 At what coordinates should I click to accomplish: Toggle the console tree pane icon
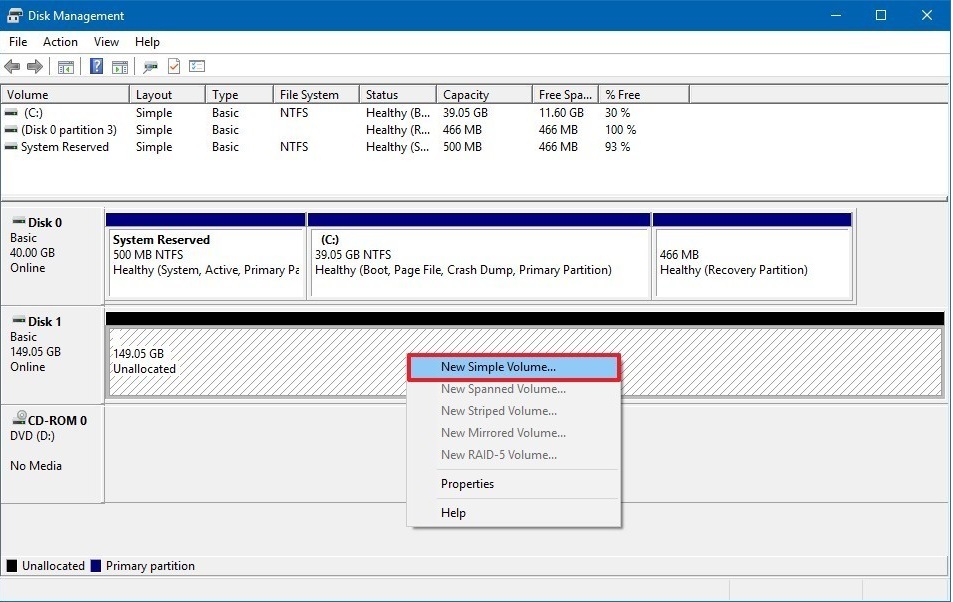pyautogui.click(x=65, y=66)
